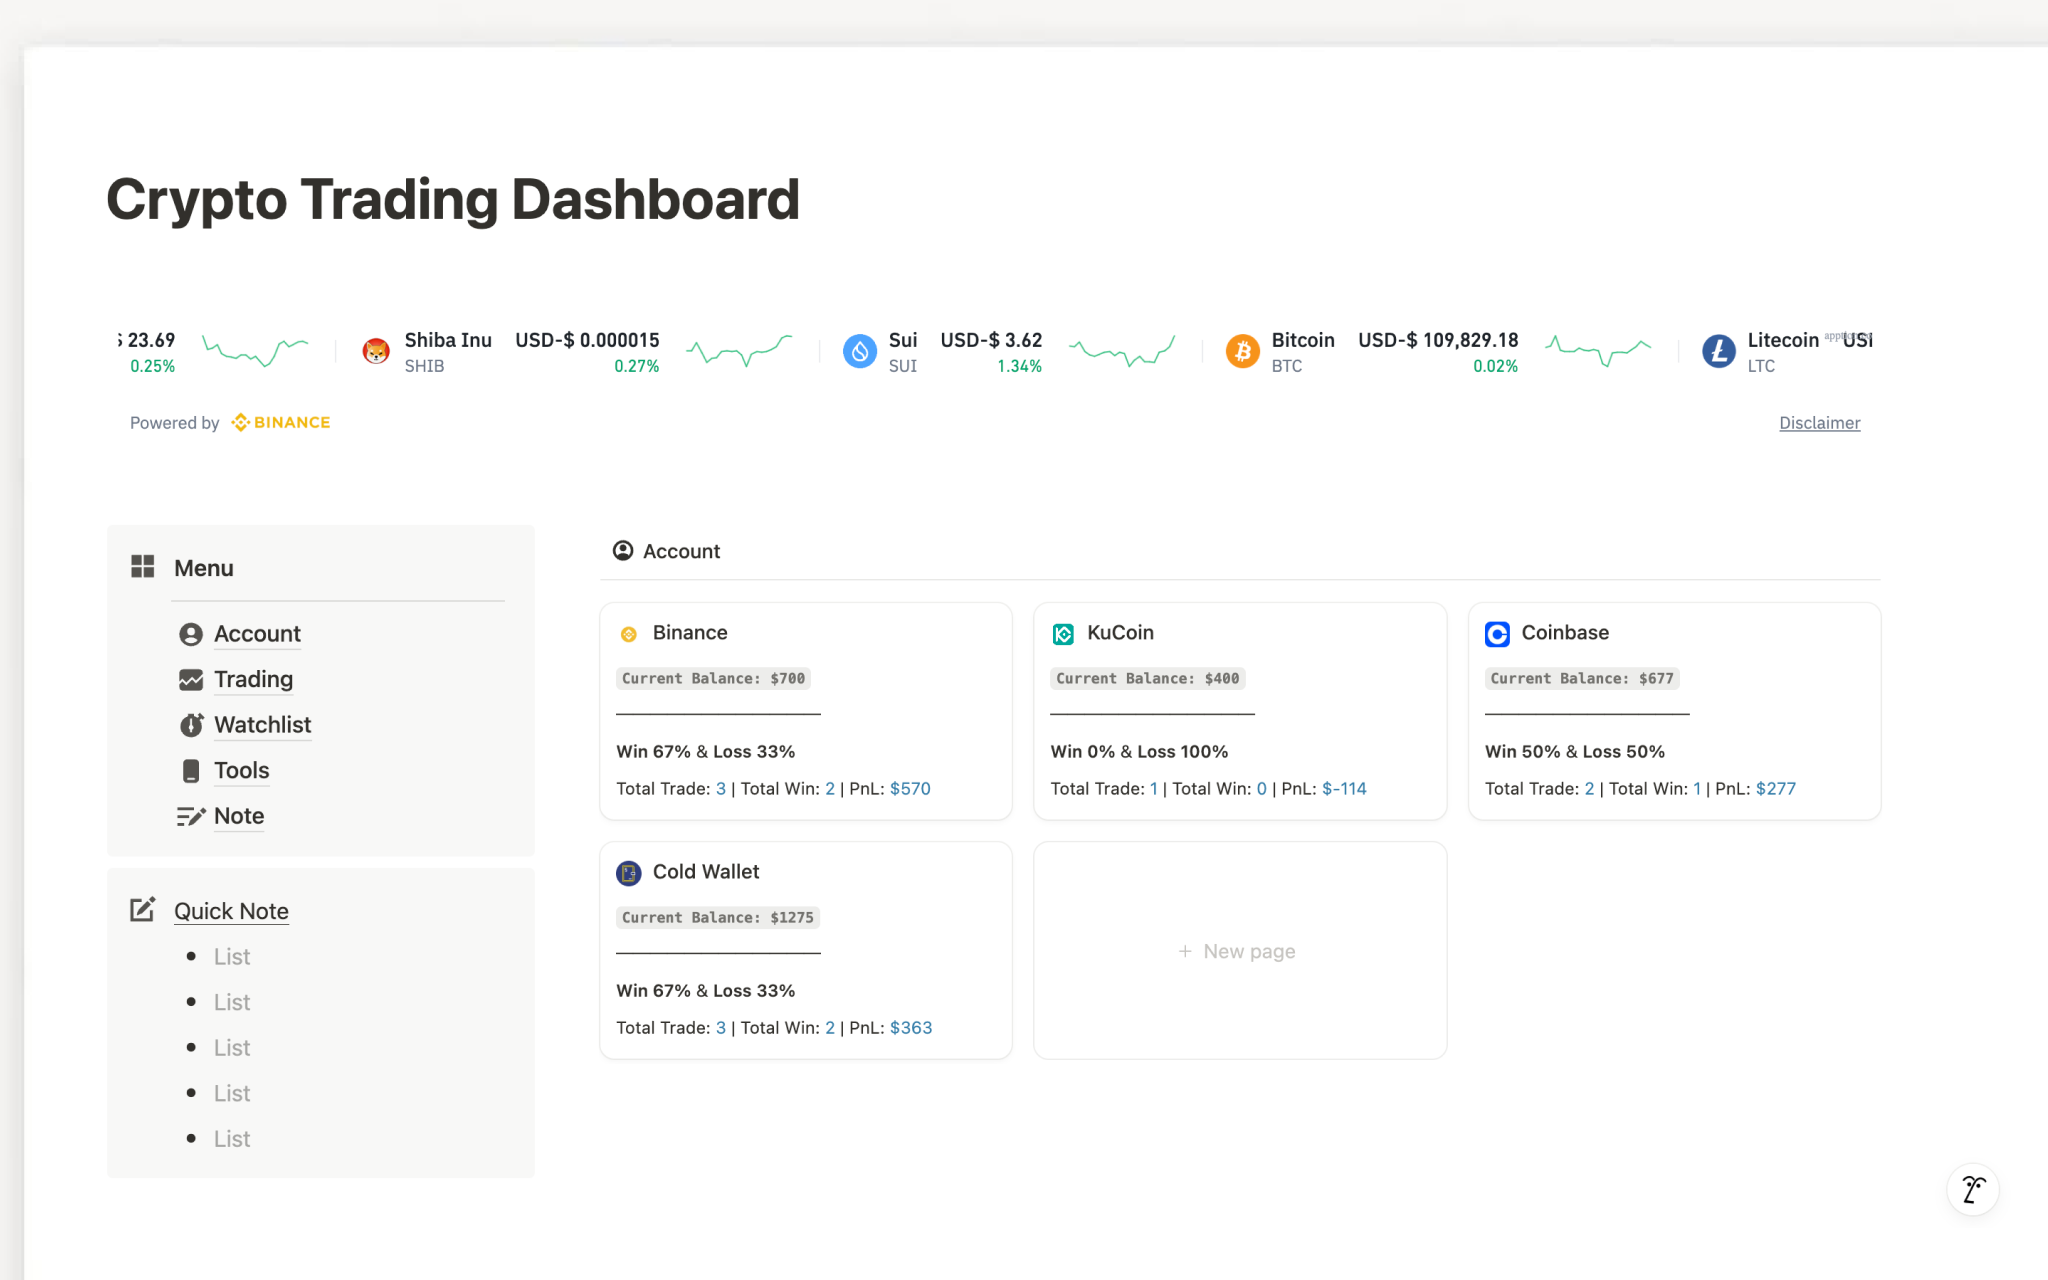Click the Account section header icon

click(x=623, y=551)
